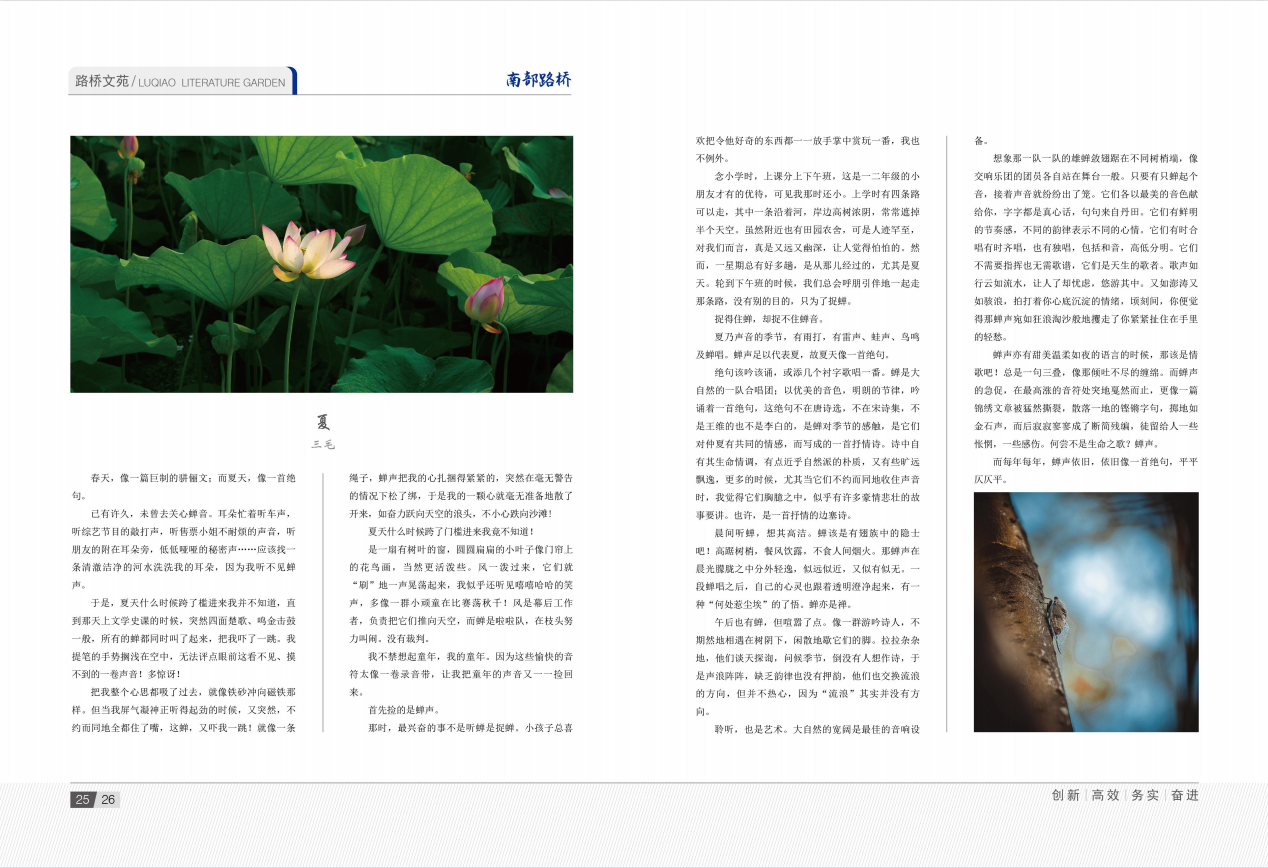Click the 路桥文苑 section header text
The width and height of the screenshot is (1268, 868).
pyautogui.click(x=102, y=82)
